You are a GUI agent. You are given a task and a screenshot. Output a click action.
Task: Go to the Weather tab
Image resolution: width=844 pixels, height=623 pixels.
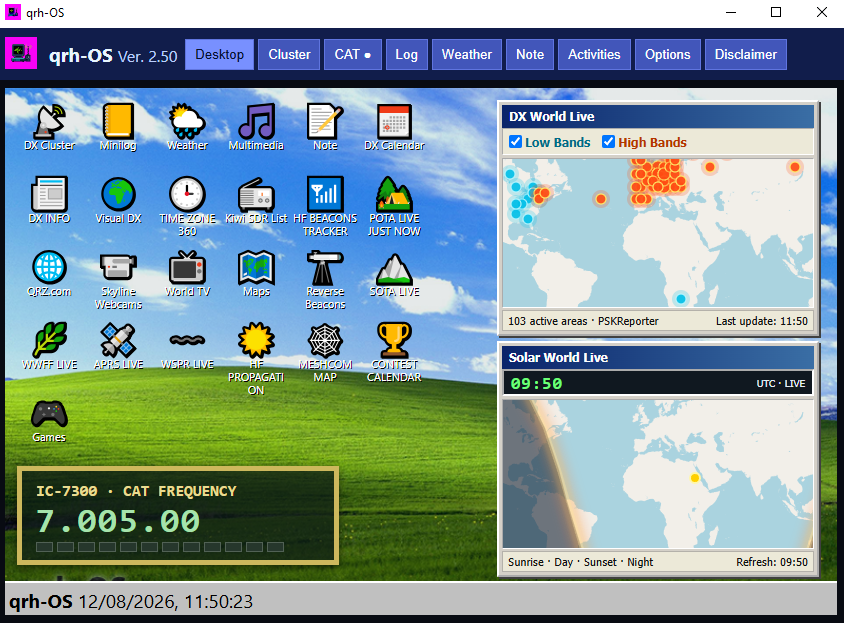(467, 54)
